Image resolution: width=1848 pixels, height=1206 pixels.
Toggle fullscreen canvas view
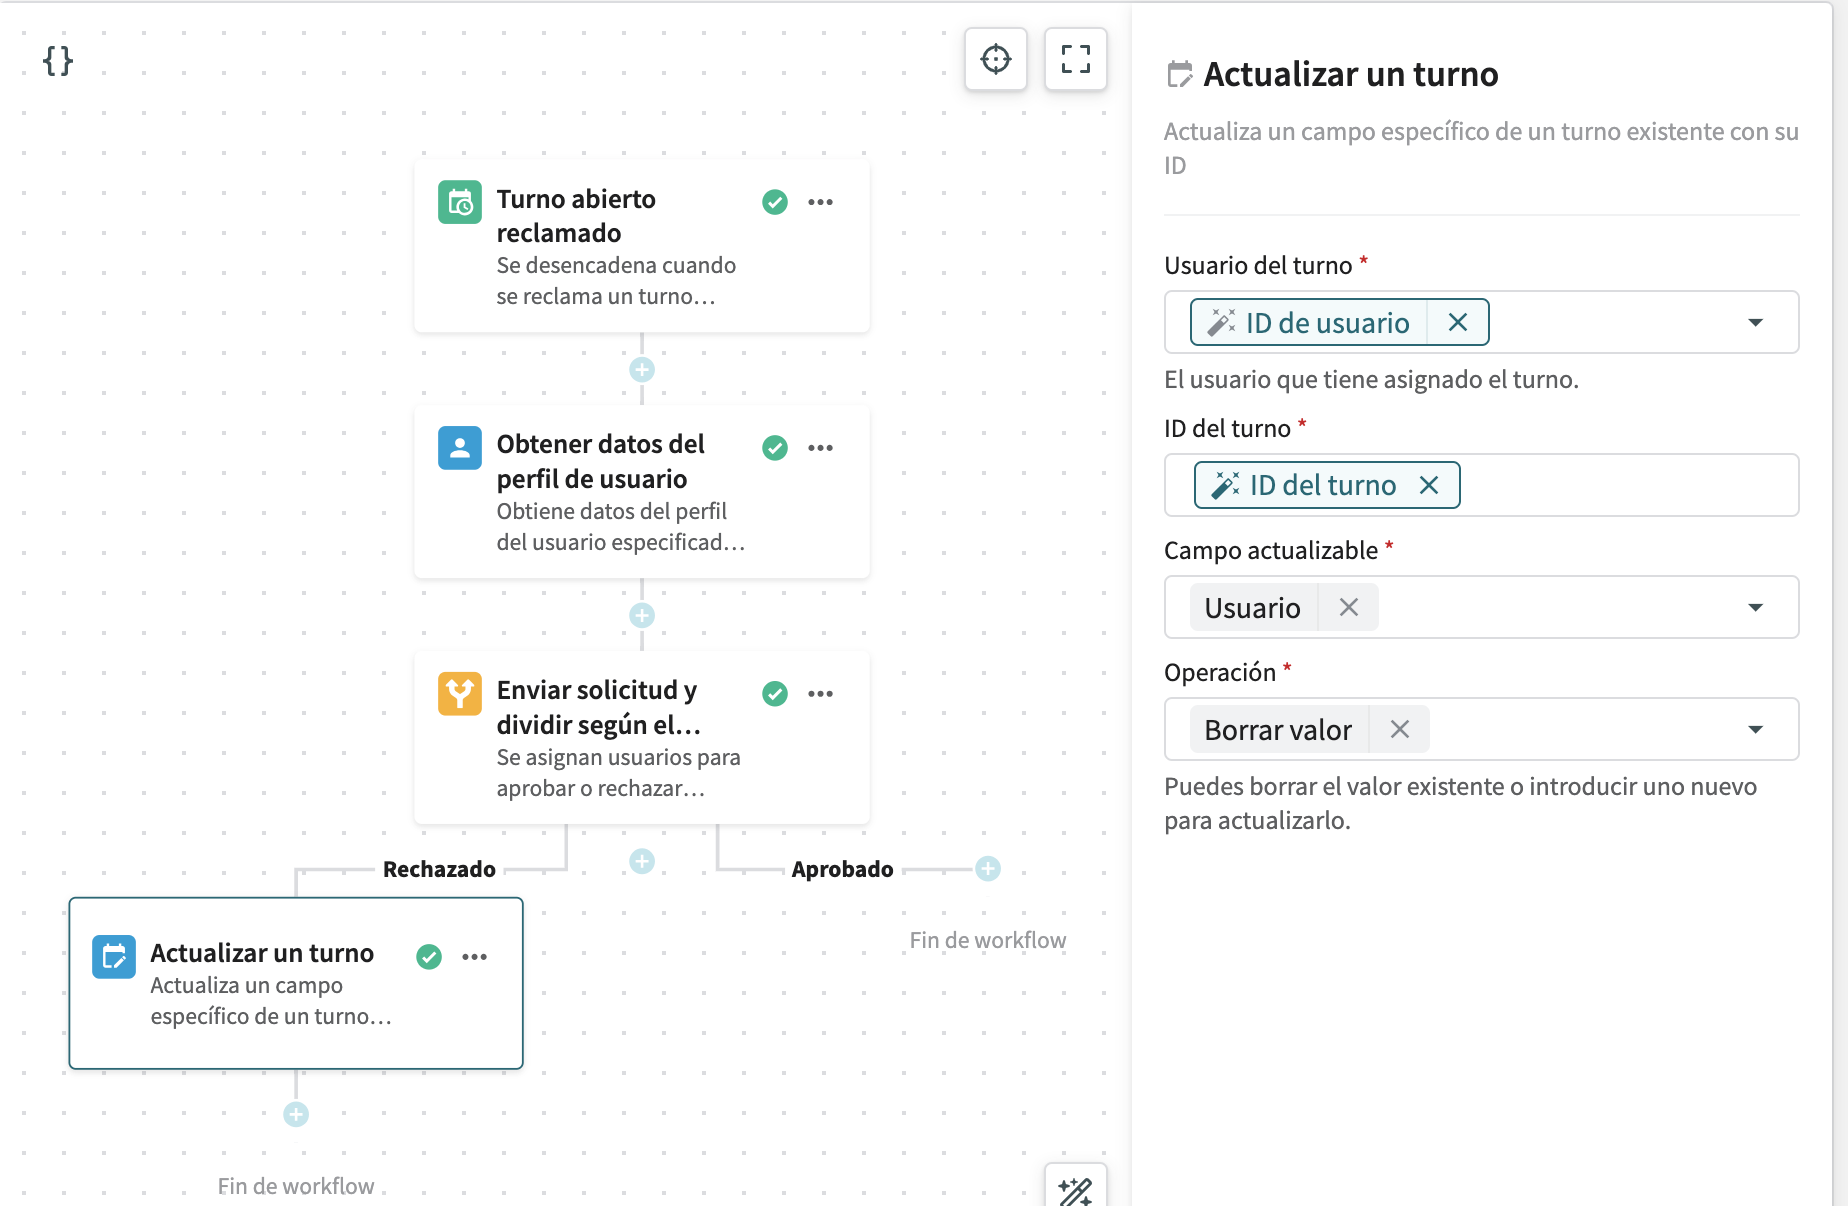[x=1075, y=59]
